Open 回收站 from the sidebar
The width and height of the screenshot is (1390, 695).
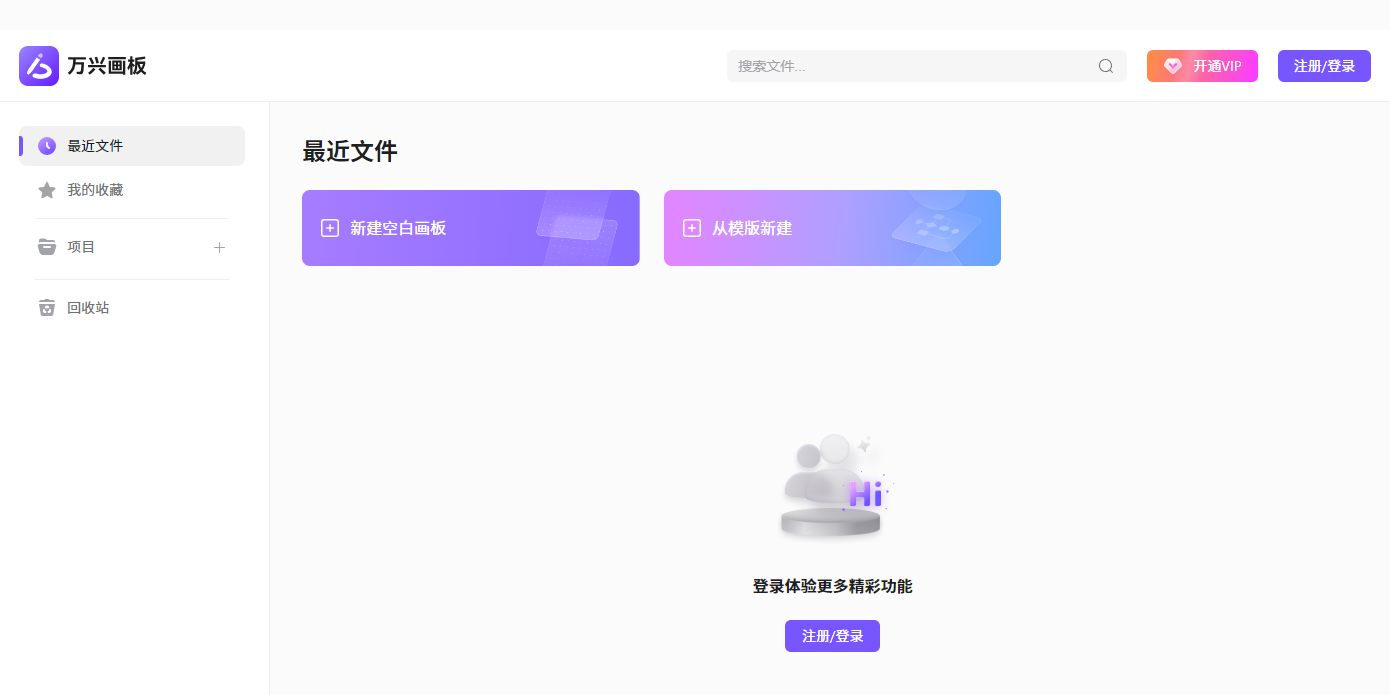88,307
